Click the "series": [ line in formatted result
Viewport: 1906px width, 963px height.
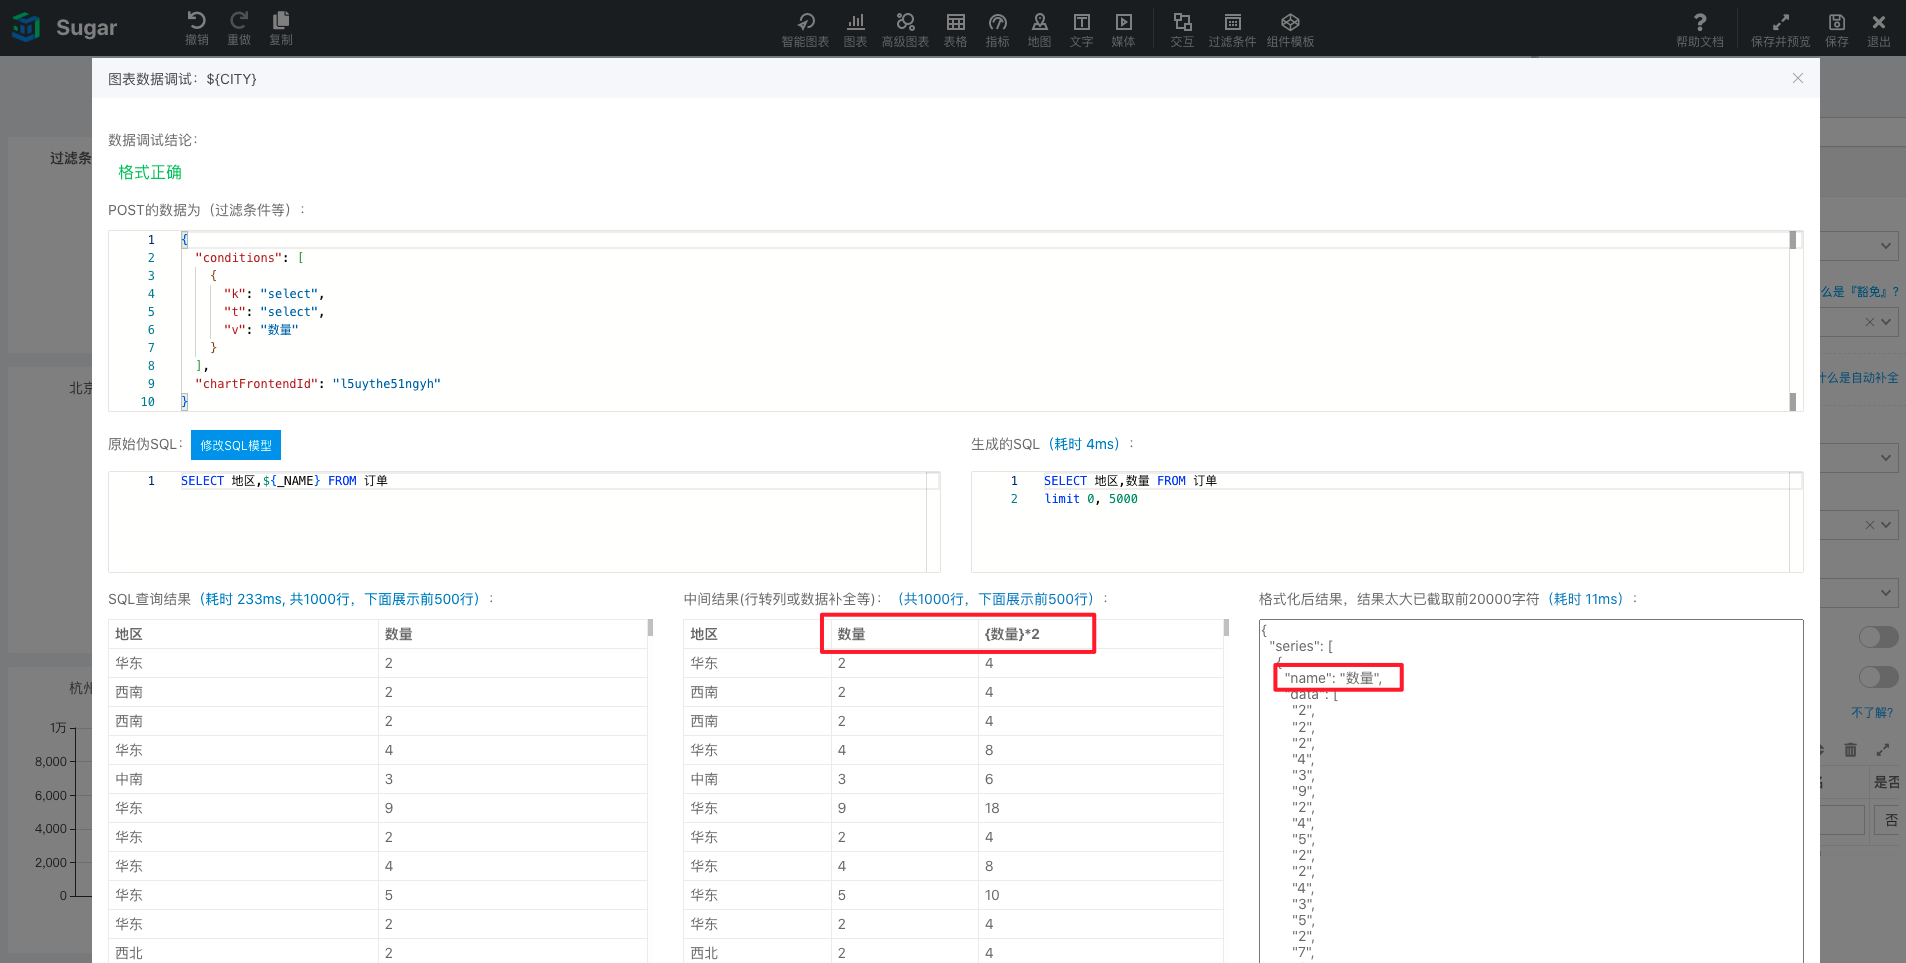1301,646
